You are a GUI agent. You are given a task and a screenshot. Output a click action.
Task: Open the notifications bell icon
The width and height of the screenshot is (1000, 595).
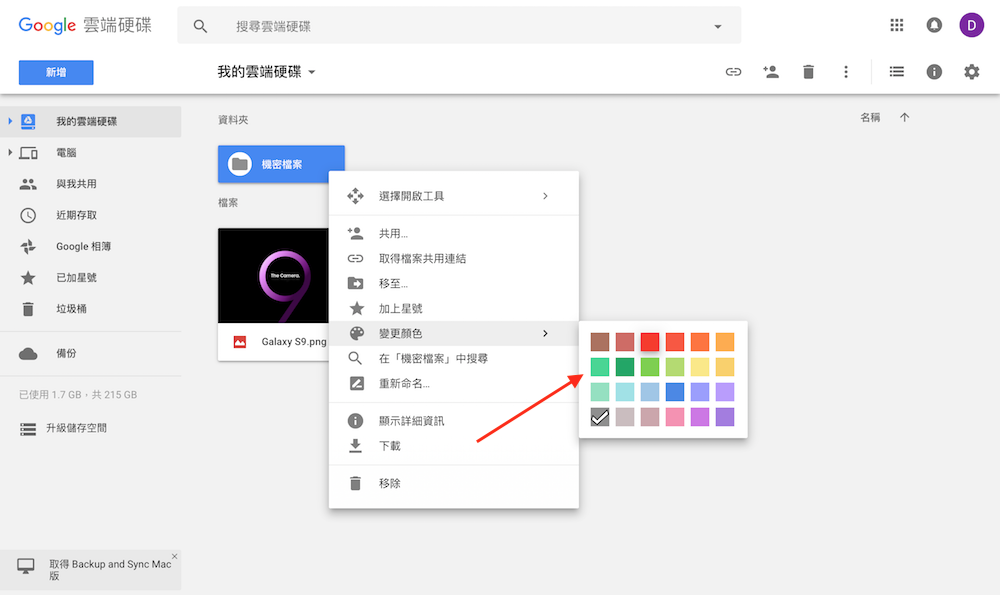(933, 24)
